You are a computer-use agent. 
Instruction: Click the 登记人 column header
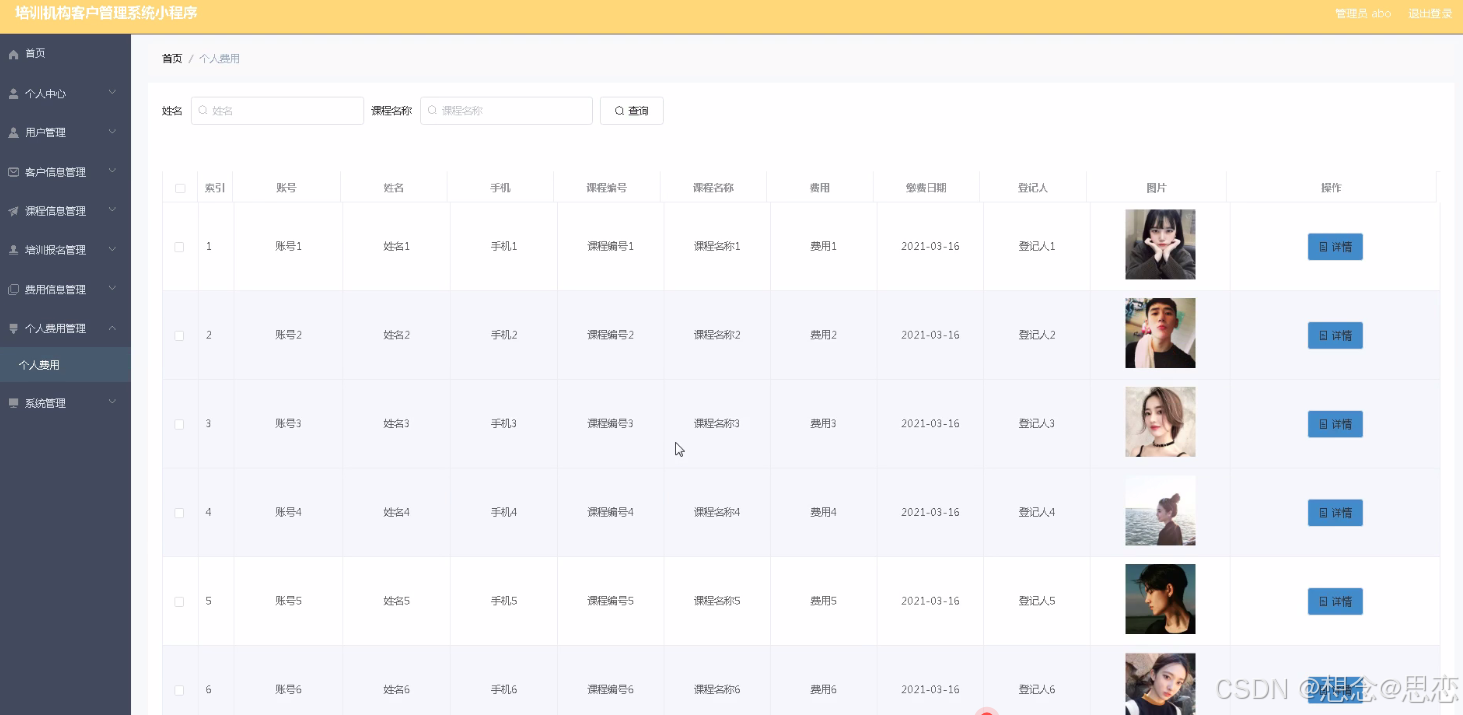point(1033,188)
